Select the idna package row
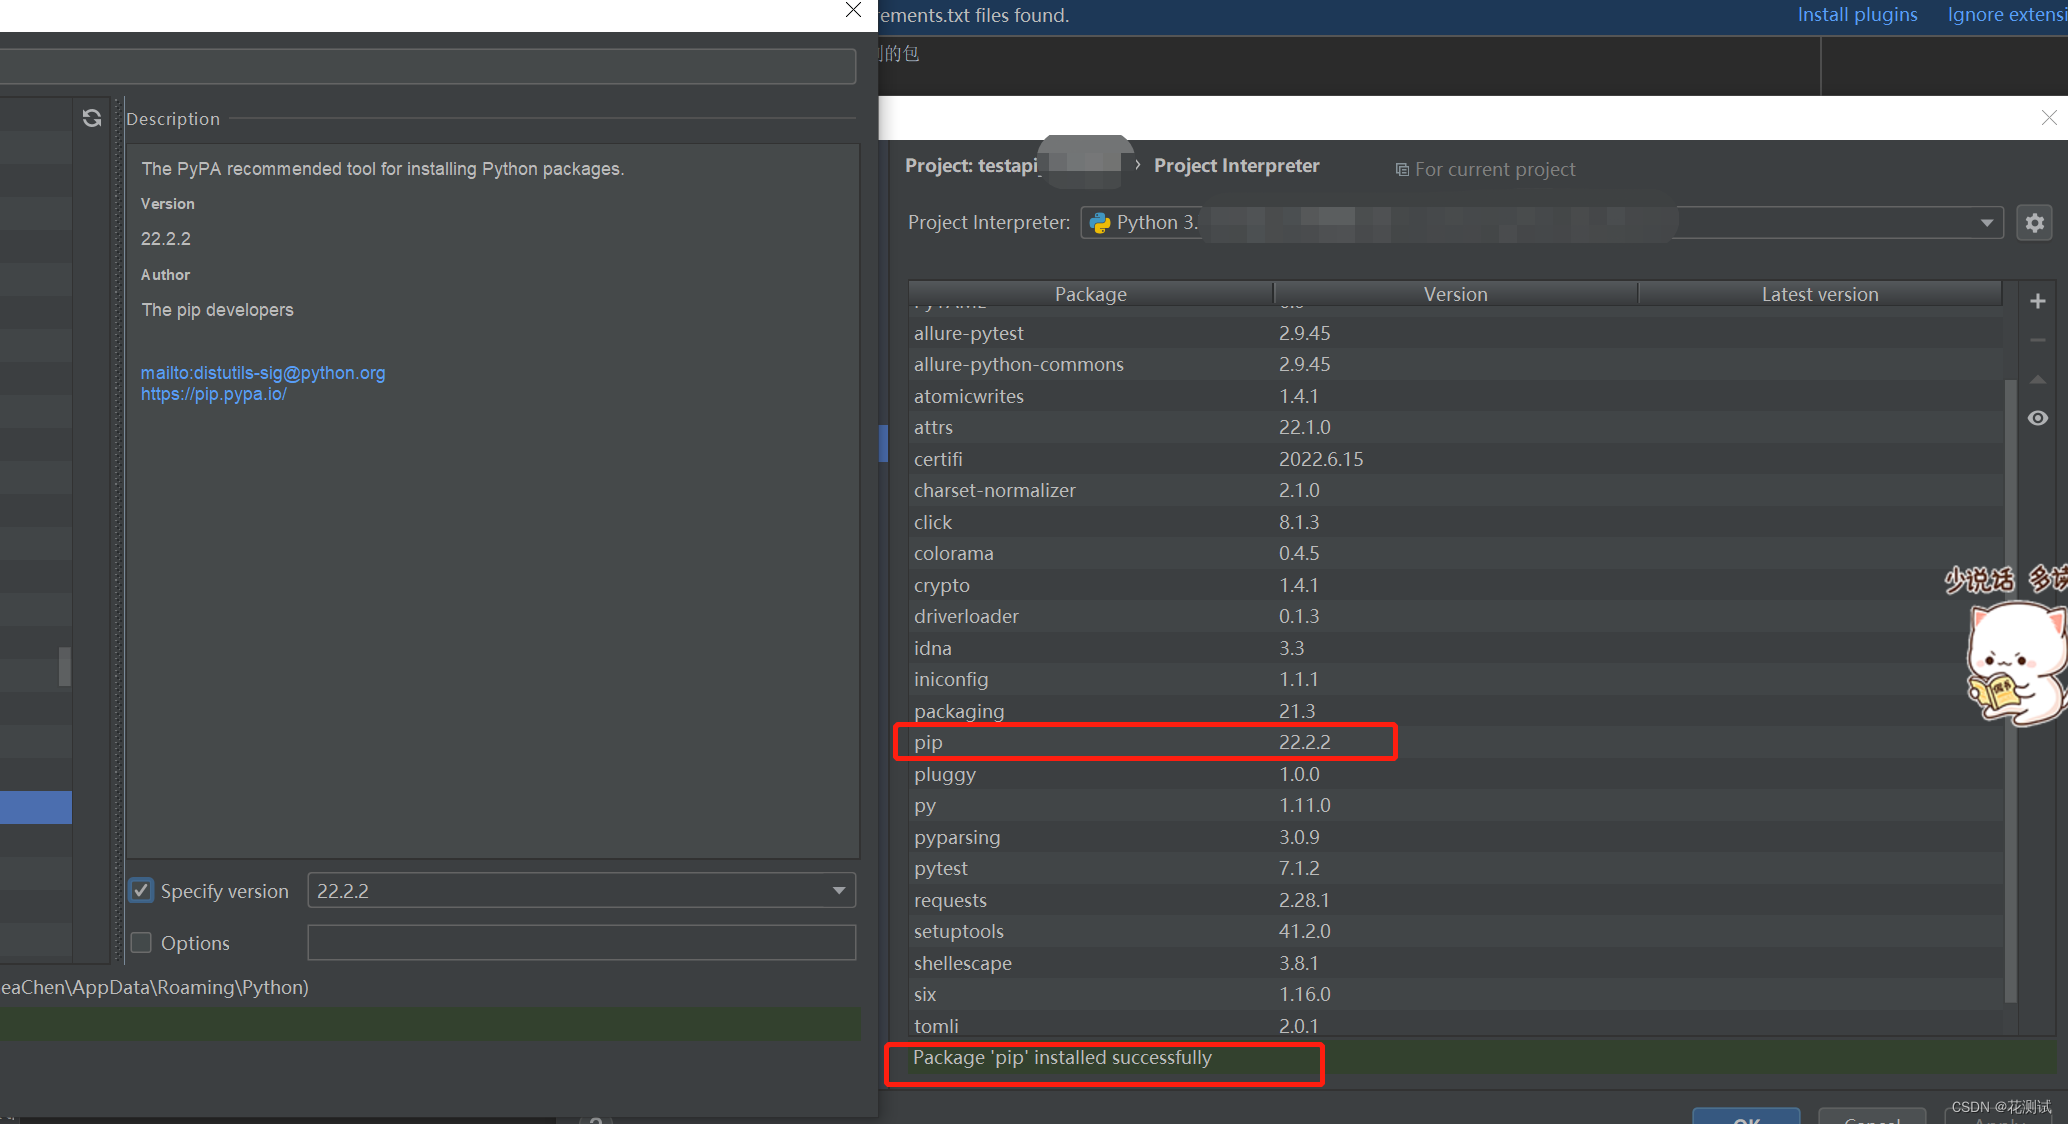Image resolution: width=2068 pixels, height=1124 pixels. [1456, 648]
